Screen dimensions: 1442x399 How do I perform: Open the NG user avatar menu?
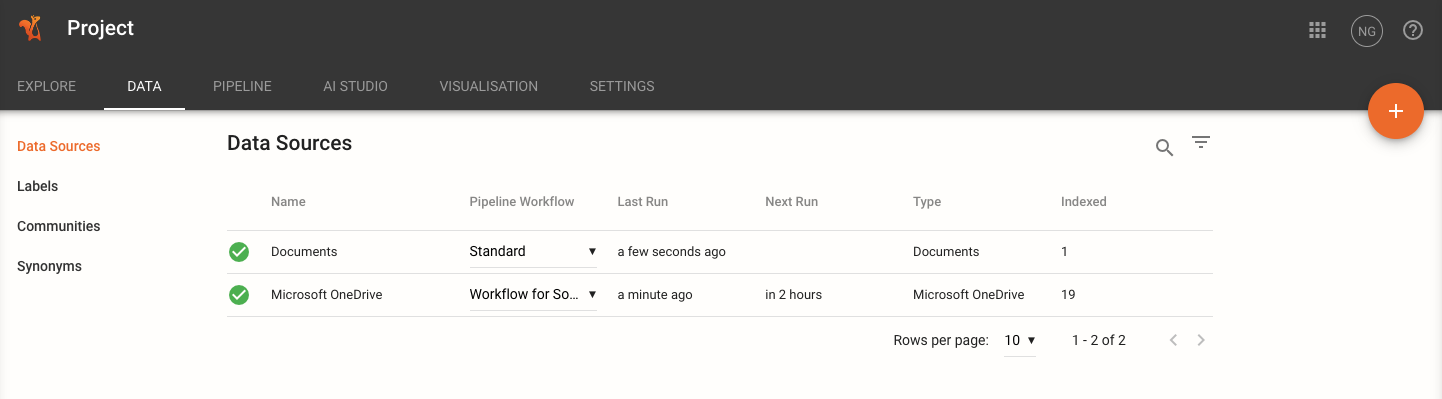click(x=1366, y=31)
